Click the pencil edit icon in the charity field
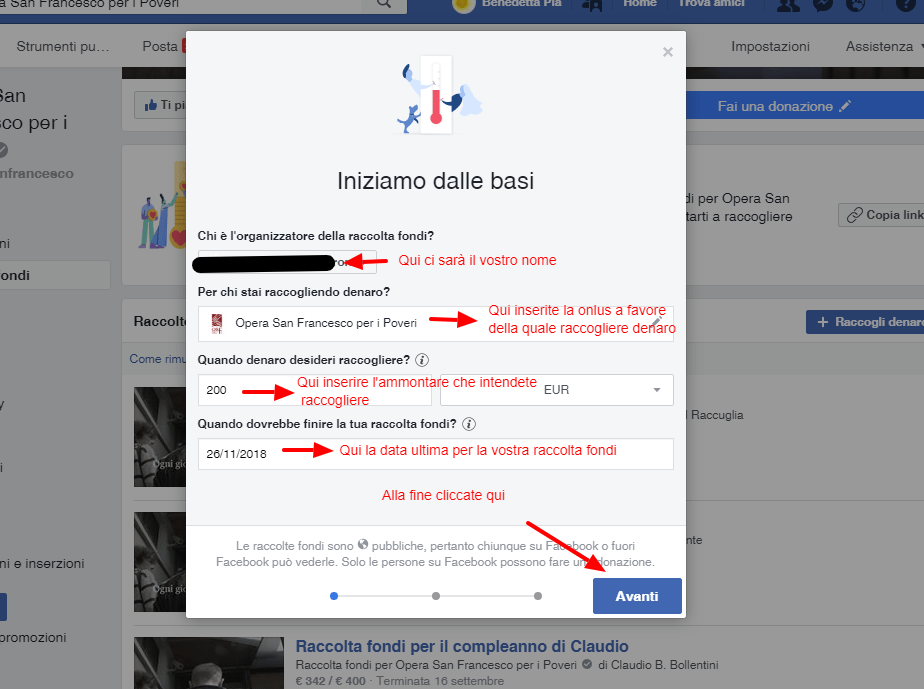 click(x=656, y=322)
